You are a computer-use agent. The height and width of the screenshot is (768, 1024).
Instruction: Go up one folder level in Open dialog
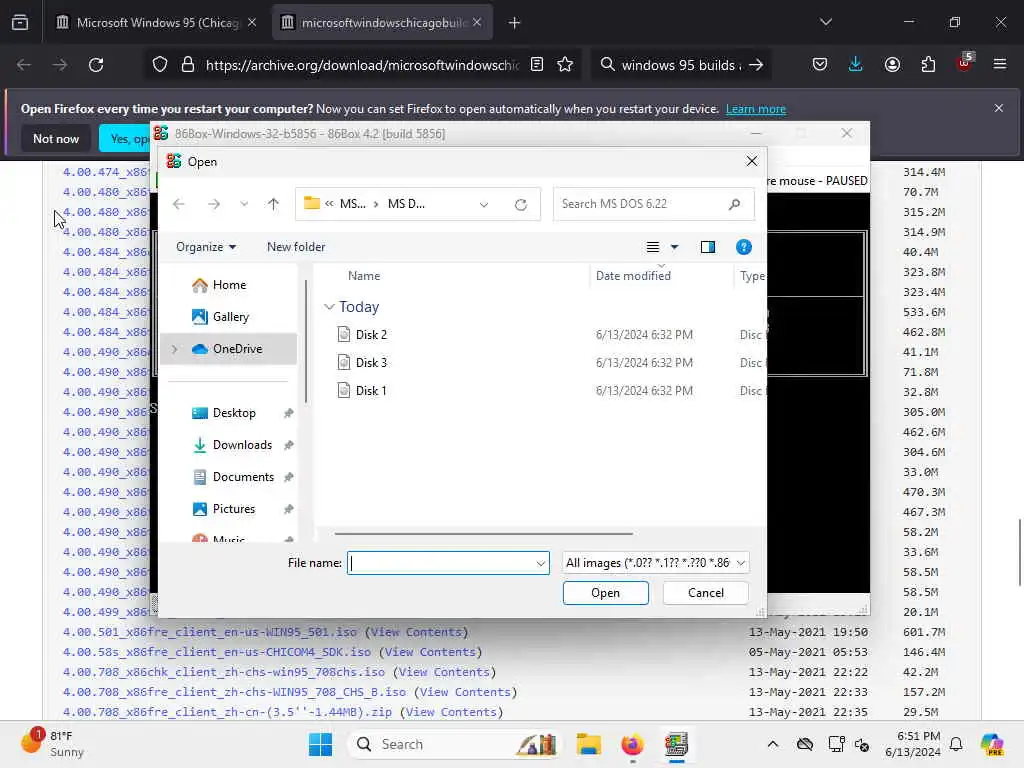(273, 204)
